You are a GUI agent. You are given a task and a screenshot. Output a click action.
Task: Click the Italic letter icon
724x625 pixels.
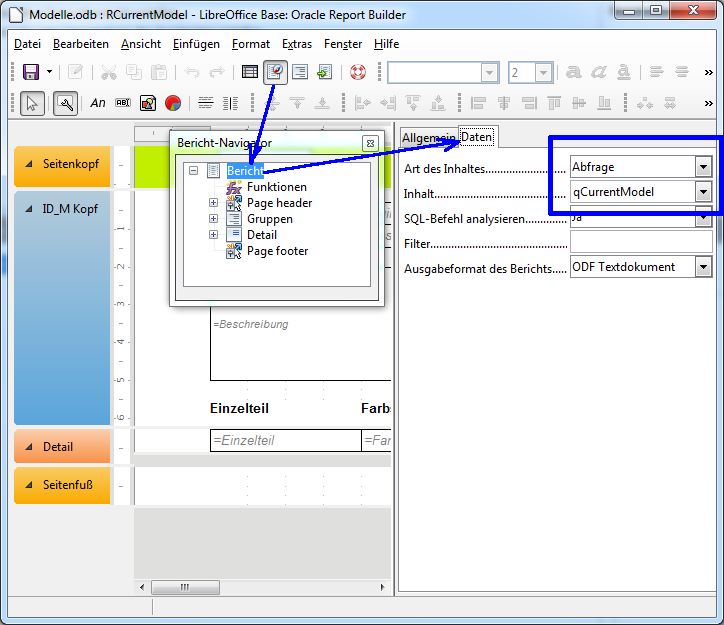coord(598,72)
